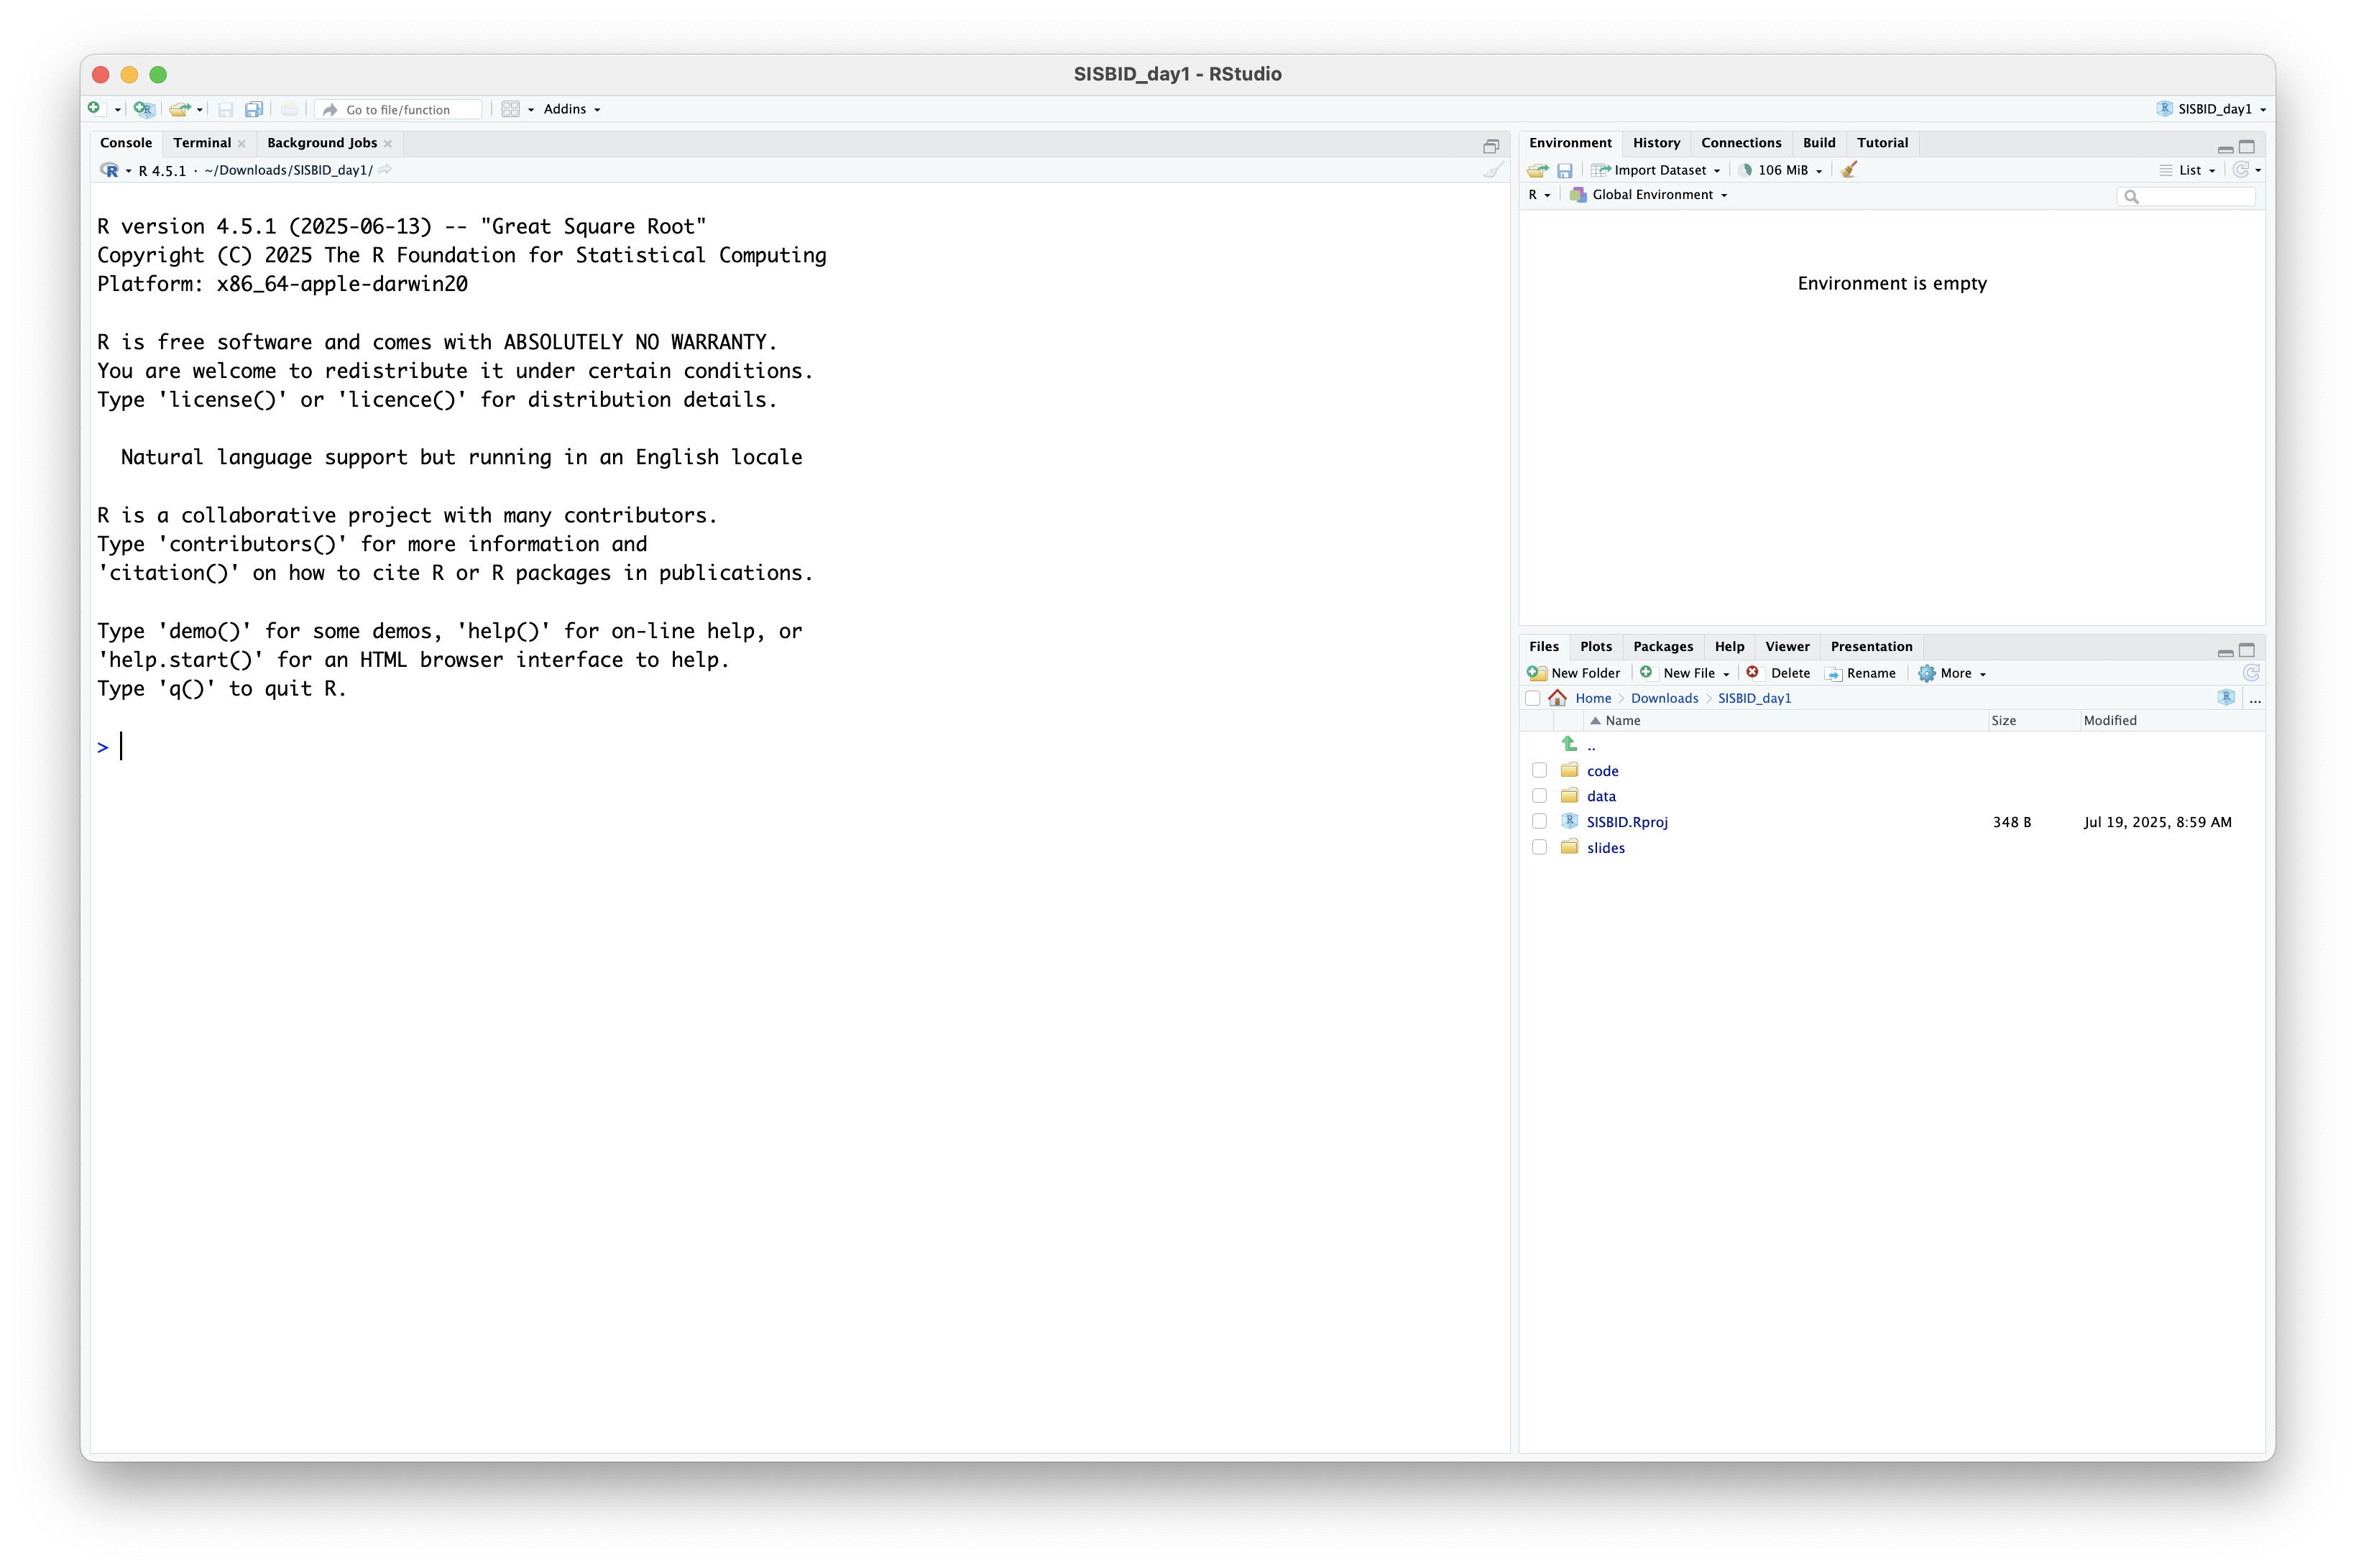Expand the Import Dataset dropdown
2356x1568 pixels.
click(1656, 170)
